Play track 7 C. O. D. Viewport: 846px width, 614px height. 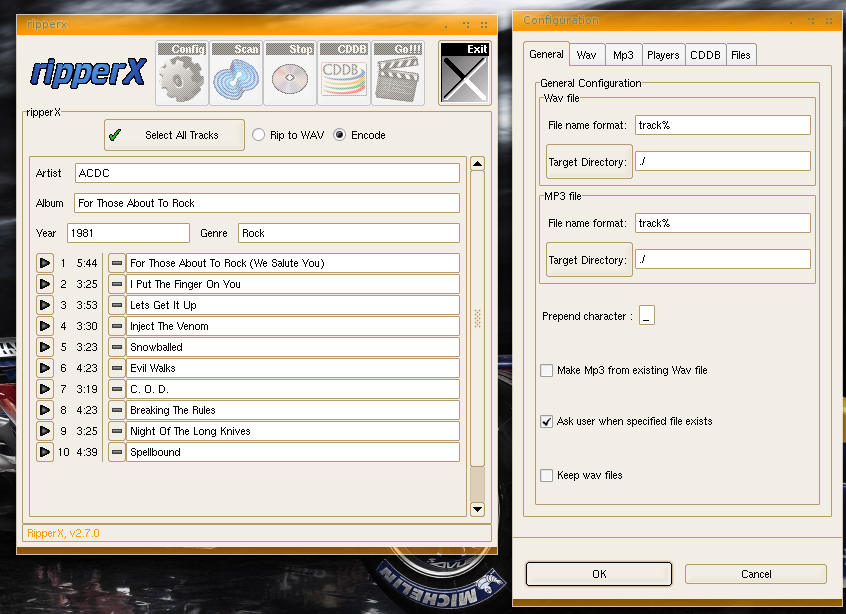tap(45, 390)
